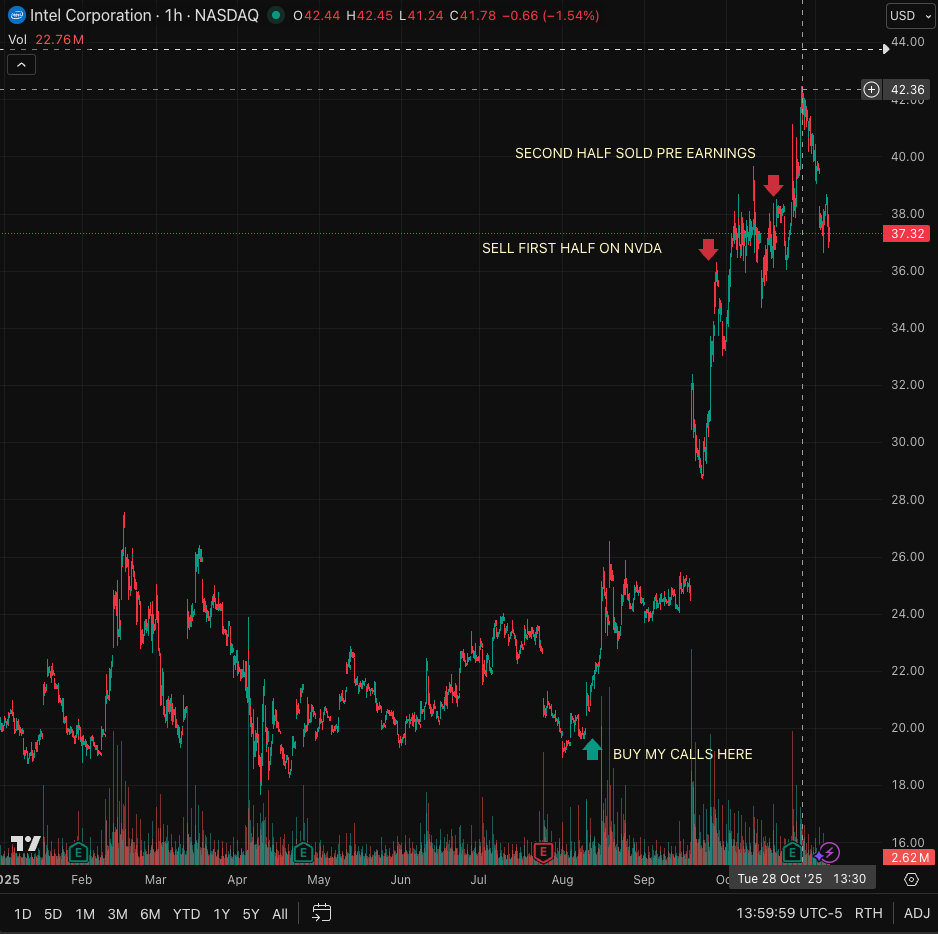Select the YTD time range
938x934 pixels.
(x=186, y=914)
